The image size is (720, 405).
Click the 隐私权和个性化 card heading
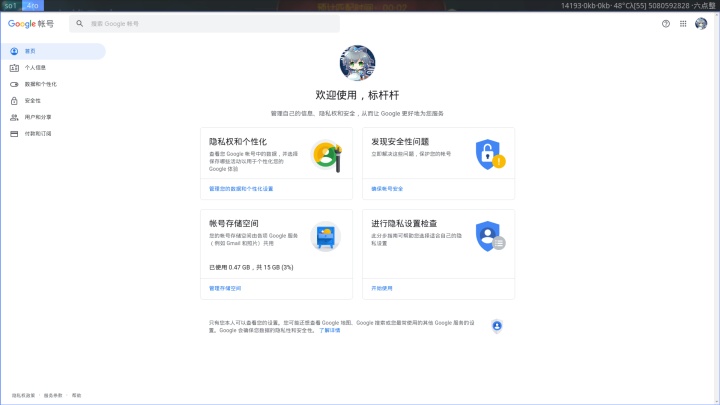238,141
